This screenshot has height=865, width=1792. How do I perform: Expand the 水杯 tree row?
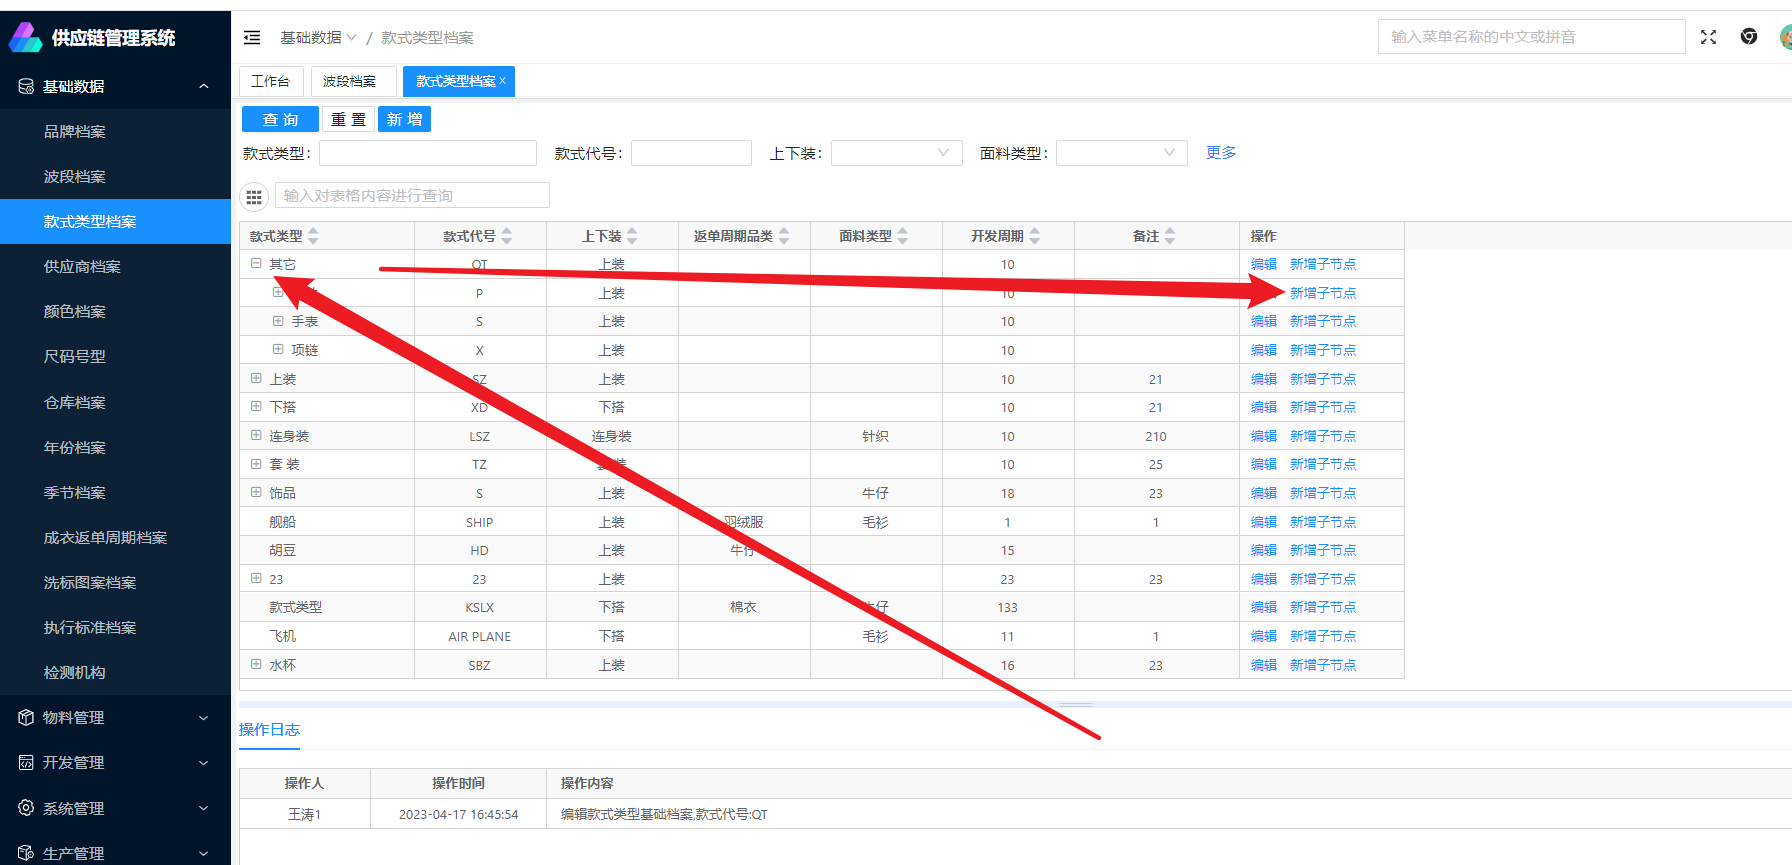(x=256, y=665)
